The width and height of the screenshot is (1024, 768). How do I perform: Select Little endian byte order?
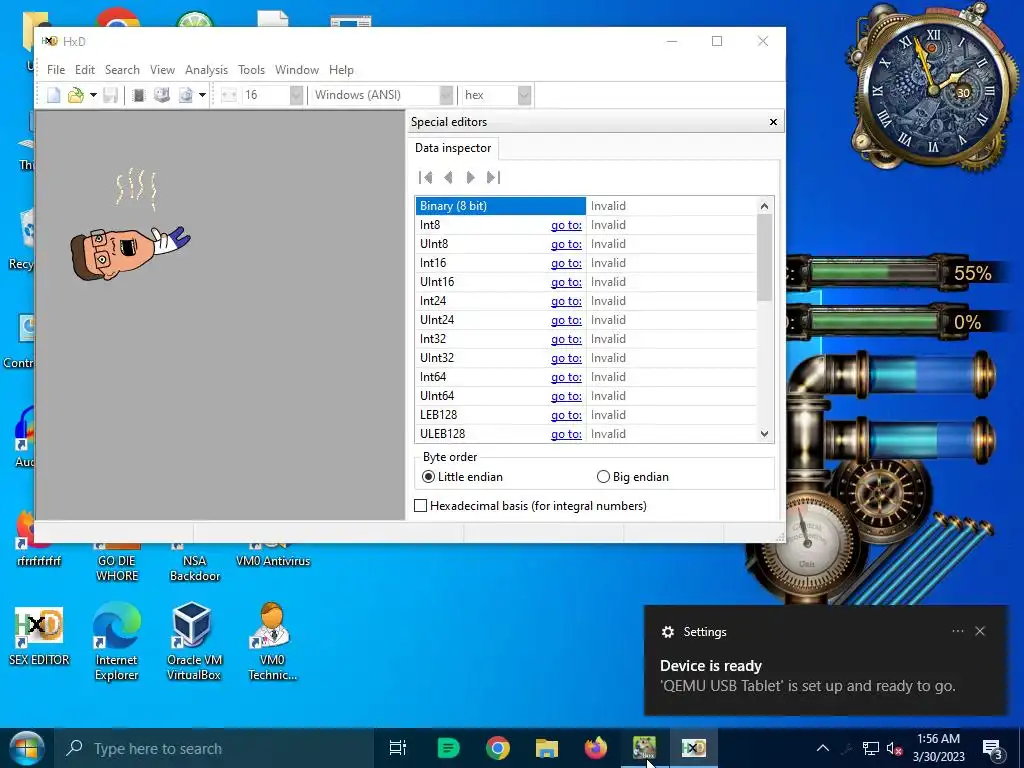point(462,477)
